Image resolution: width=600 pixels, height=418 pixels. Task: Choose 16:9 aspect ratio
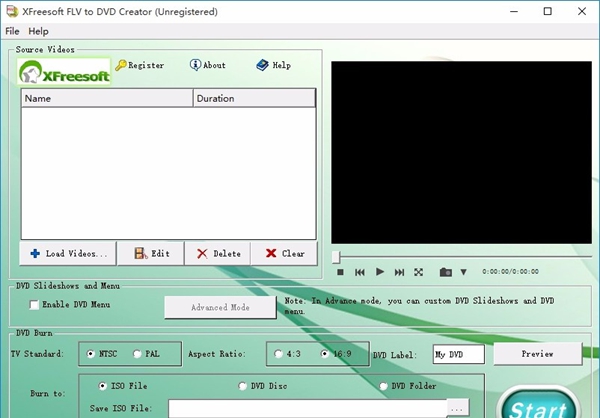(324, 354)
